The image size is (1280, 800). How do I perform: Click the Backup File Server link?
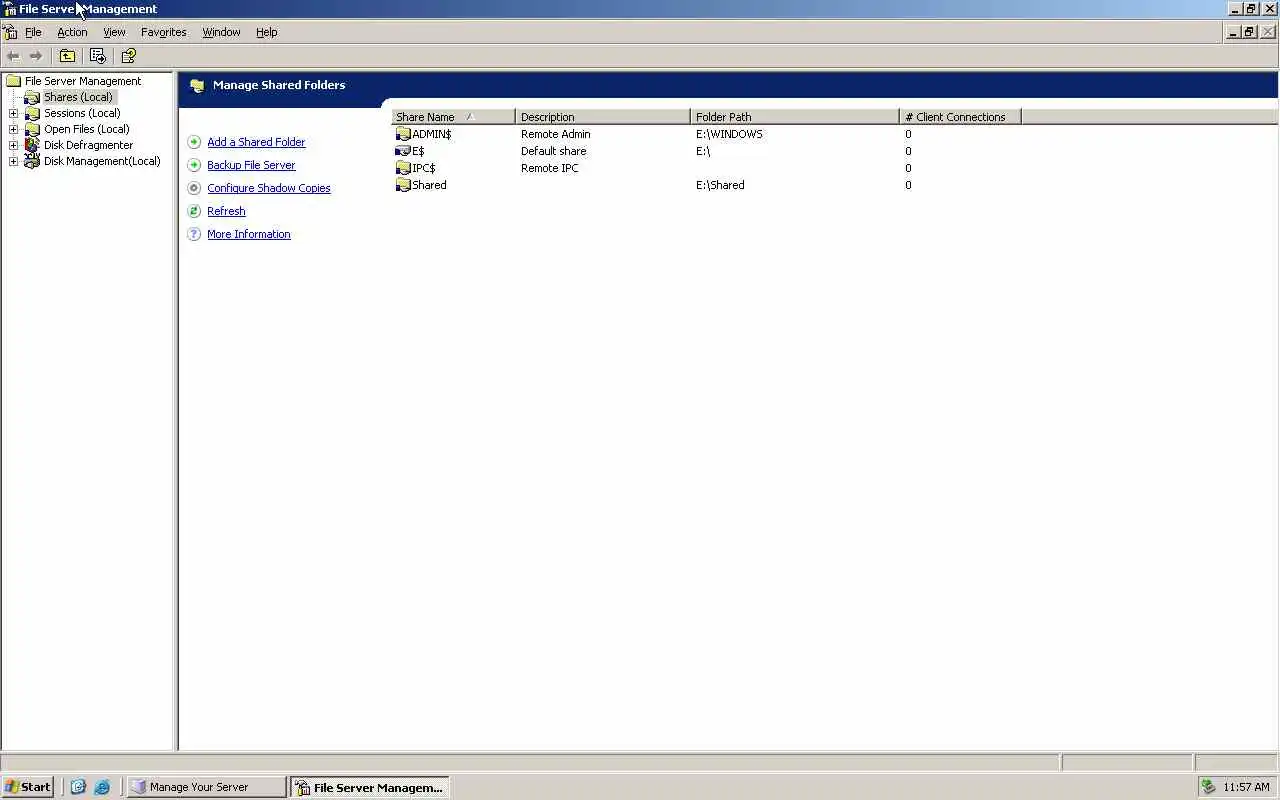tap(251, 165)
